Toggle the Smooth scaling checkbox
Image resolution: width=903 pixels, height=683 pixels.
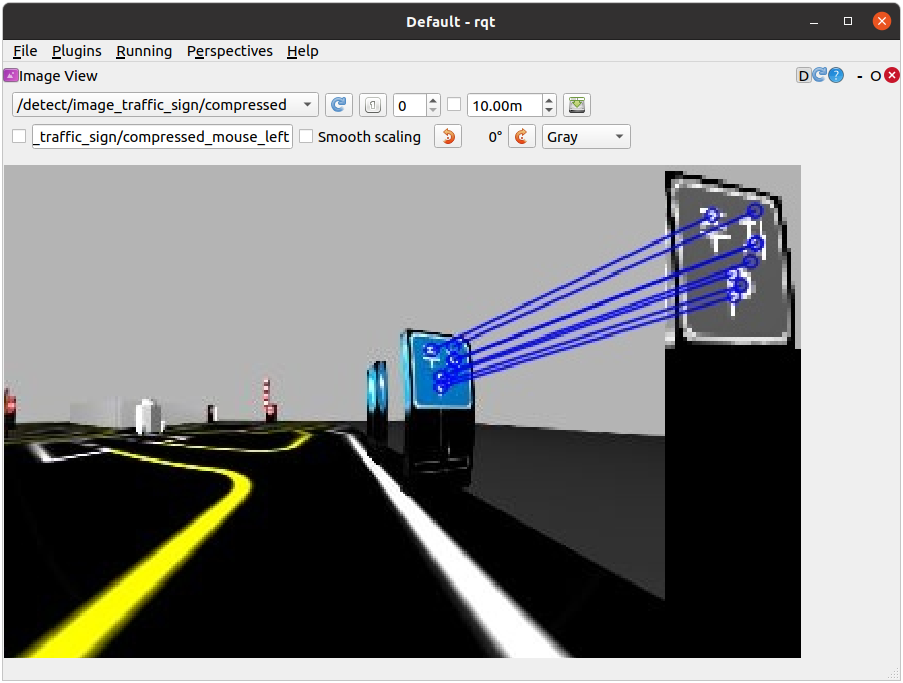coord(306,137)
